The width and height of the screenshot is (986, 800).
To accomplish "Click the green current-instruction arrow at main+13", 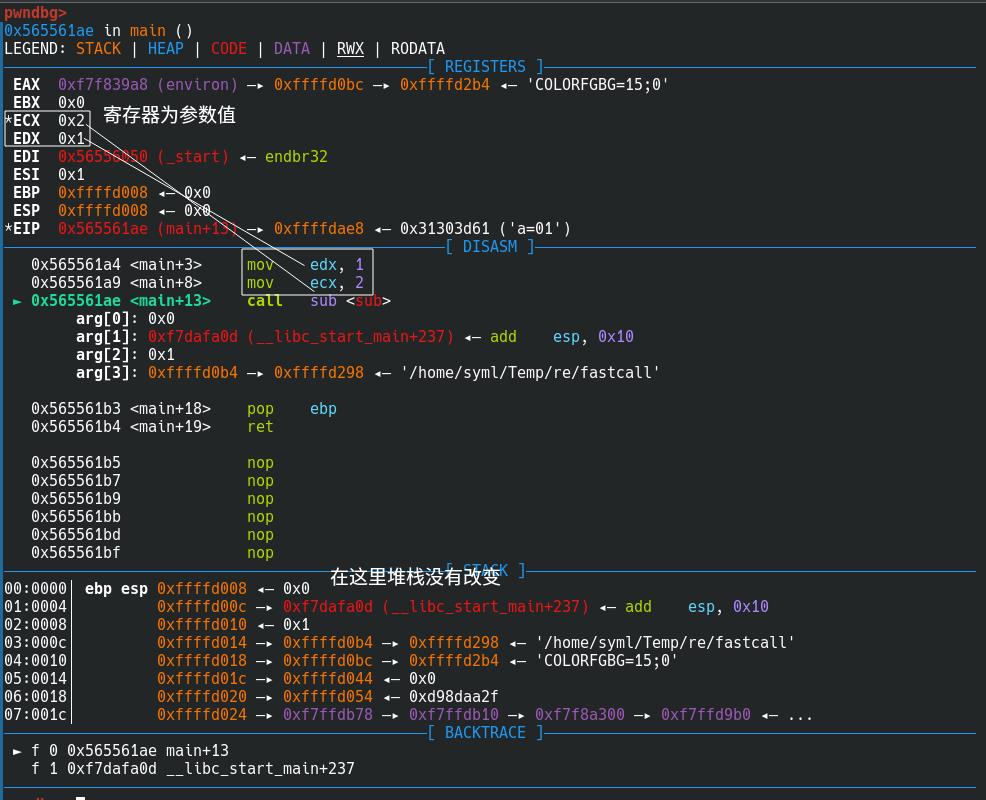I will tap(17, 301).
